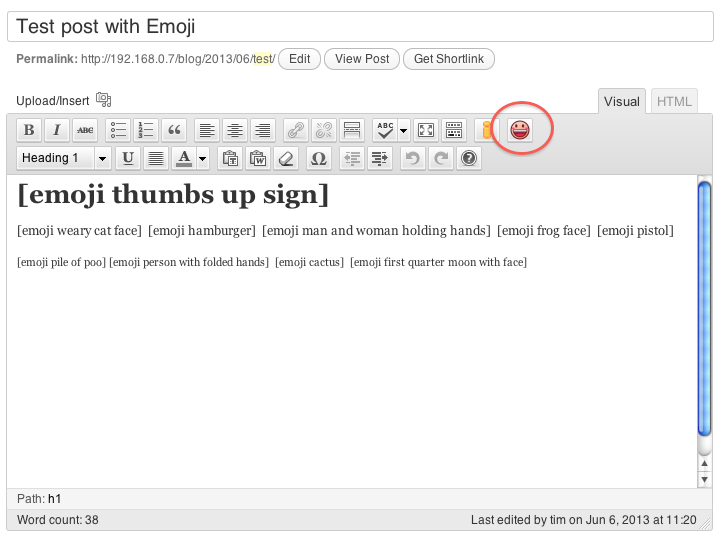Open the emoji picker smiley button
This screenshot has height=540, width=725.
(520, 130)
